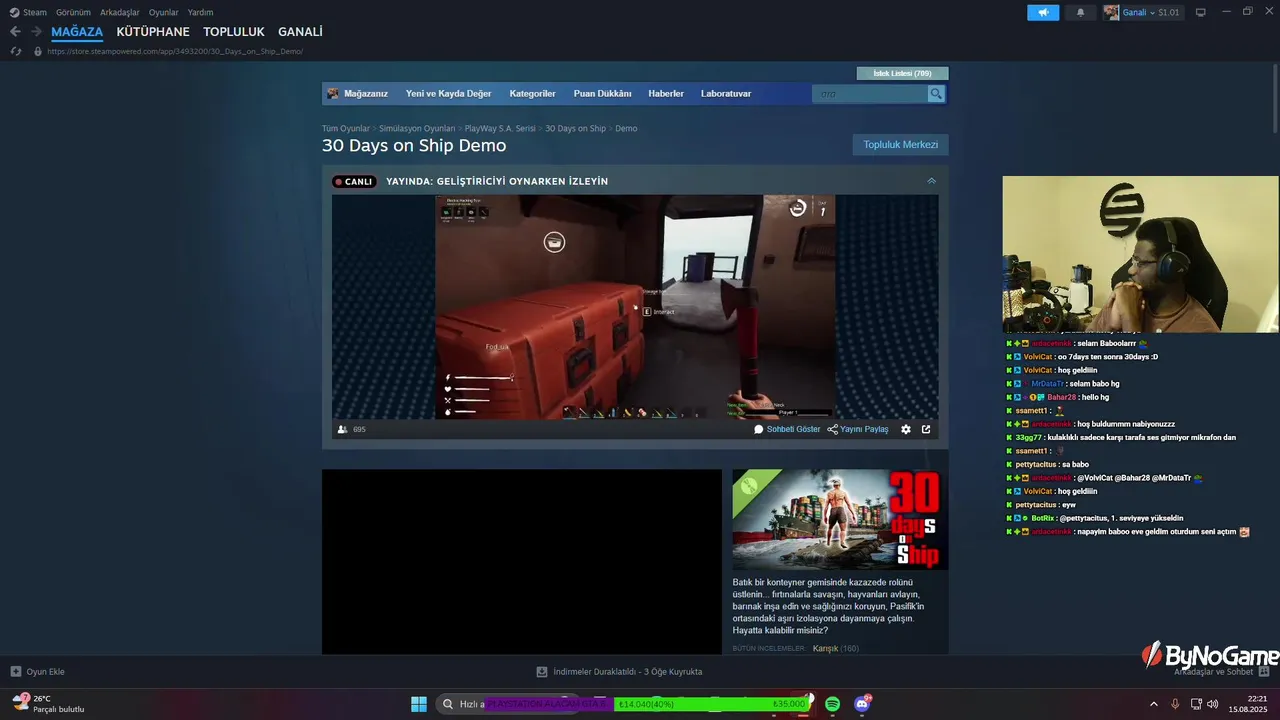Click the downloads status icon
Image resolution: width=1280 pixels, height=720 pixels.
(x=542, y=672)
